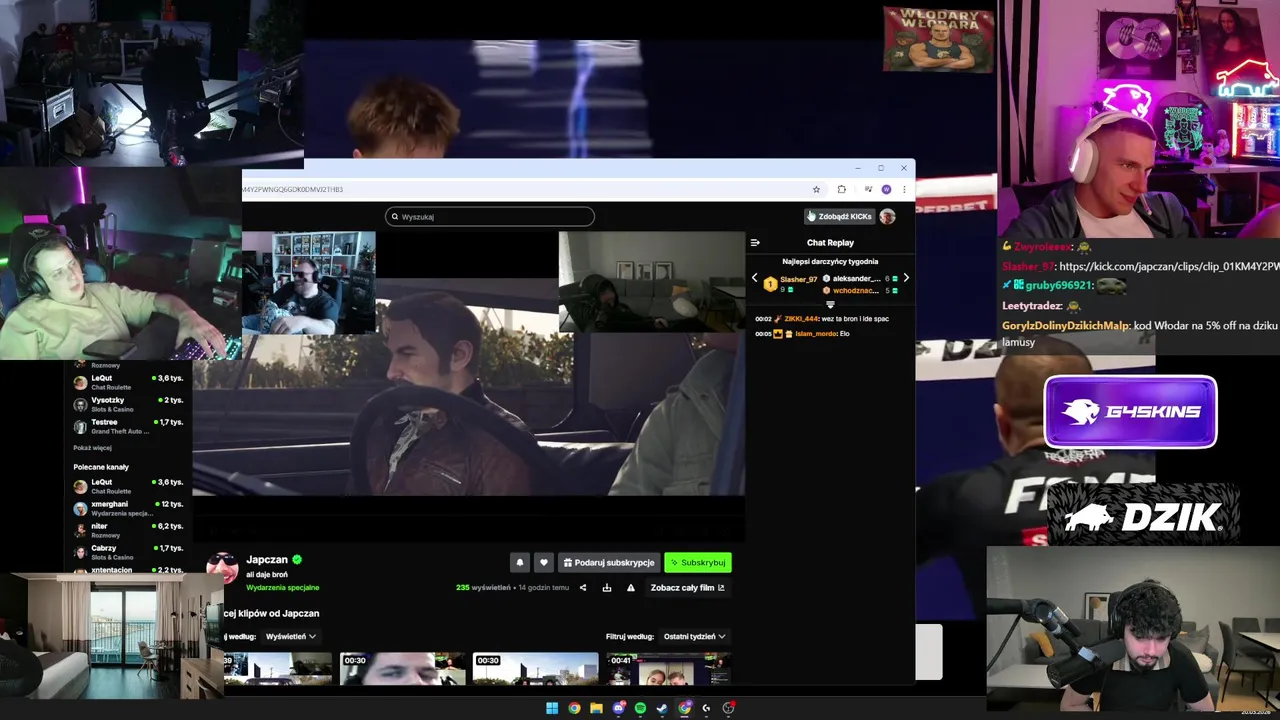Open the media control icon in the browser toolbar

[x=868, y=189]
